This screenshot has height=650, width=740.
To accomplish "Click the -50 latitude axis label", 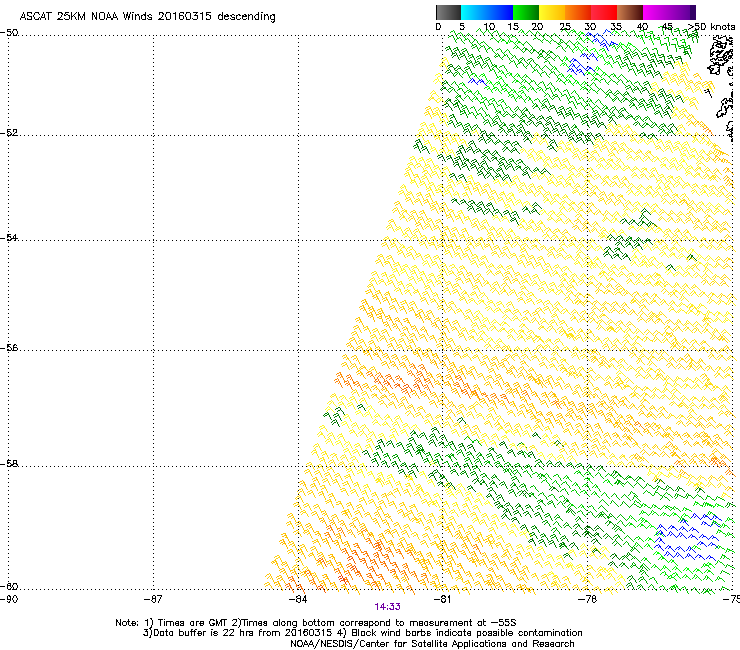I will coord(9,33).
